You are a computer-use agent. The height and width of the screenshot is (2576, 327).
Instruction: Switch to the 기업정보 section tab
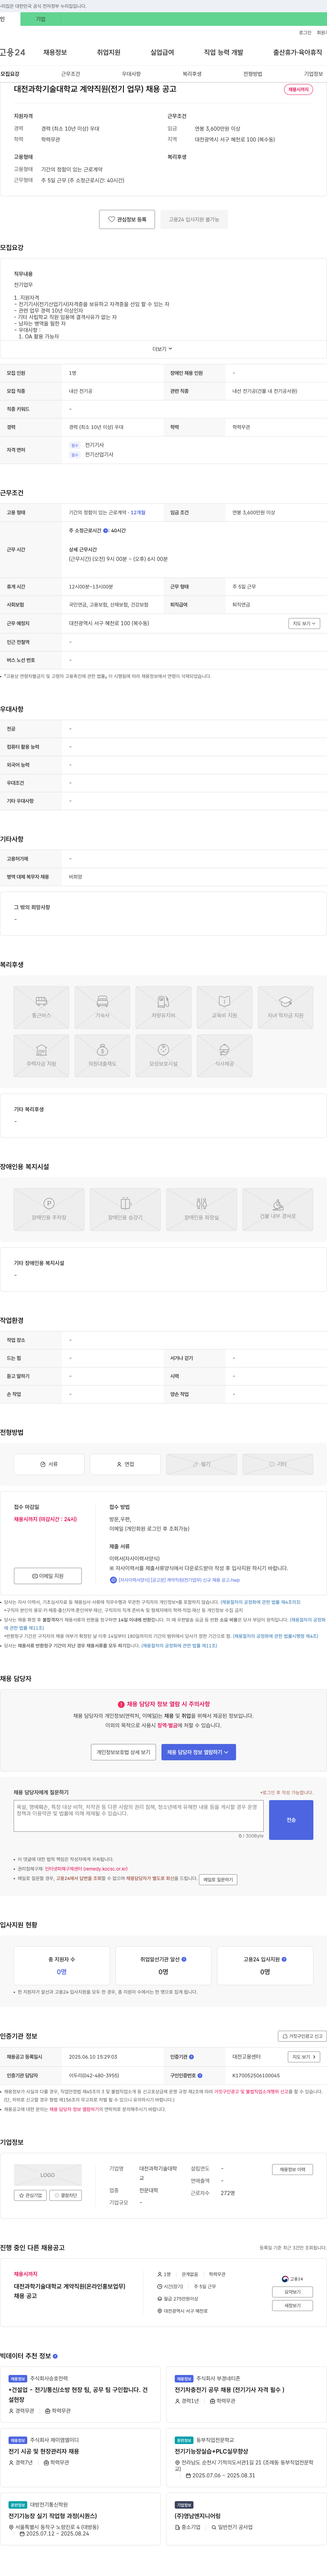tap(313, 74)
